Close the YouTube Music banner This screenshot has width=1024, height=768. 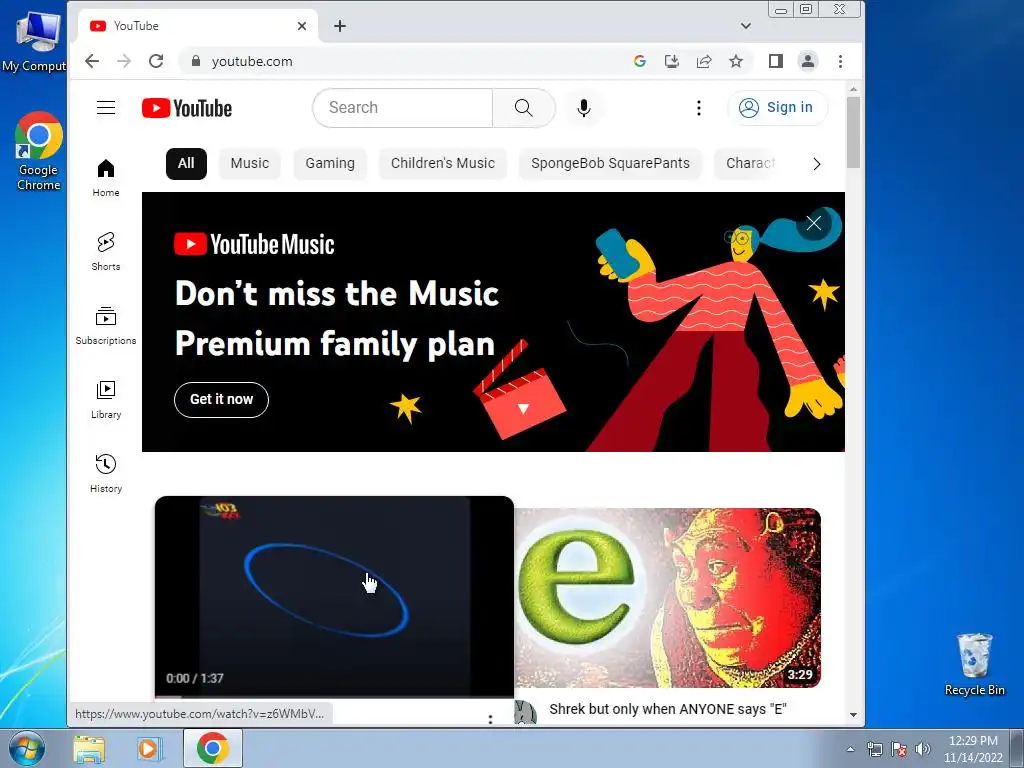click(813, 223)
